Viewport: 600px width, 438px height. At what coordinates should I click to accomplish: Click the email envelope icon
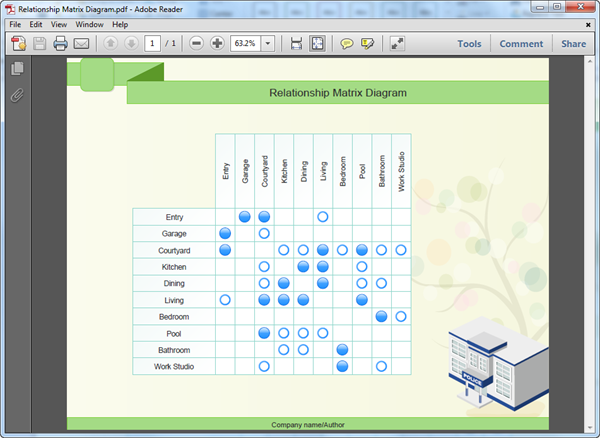click(x=81, y=44)
